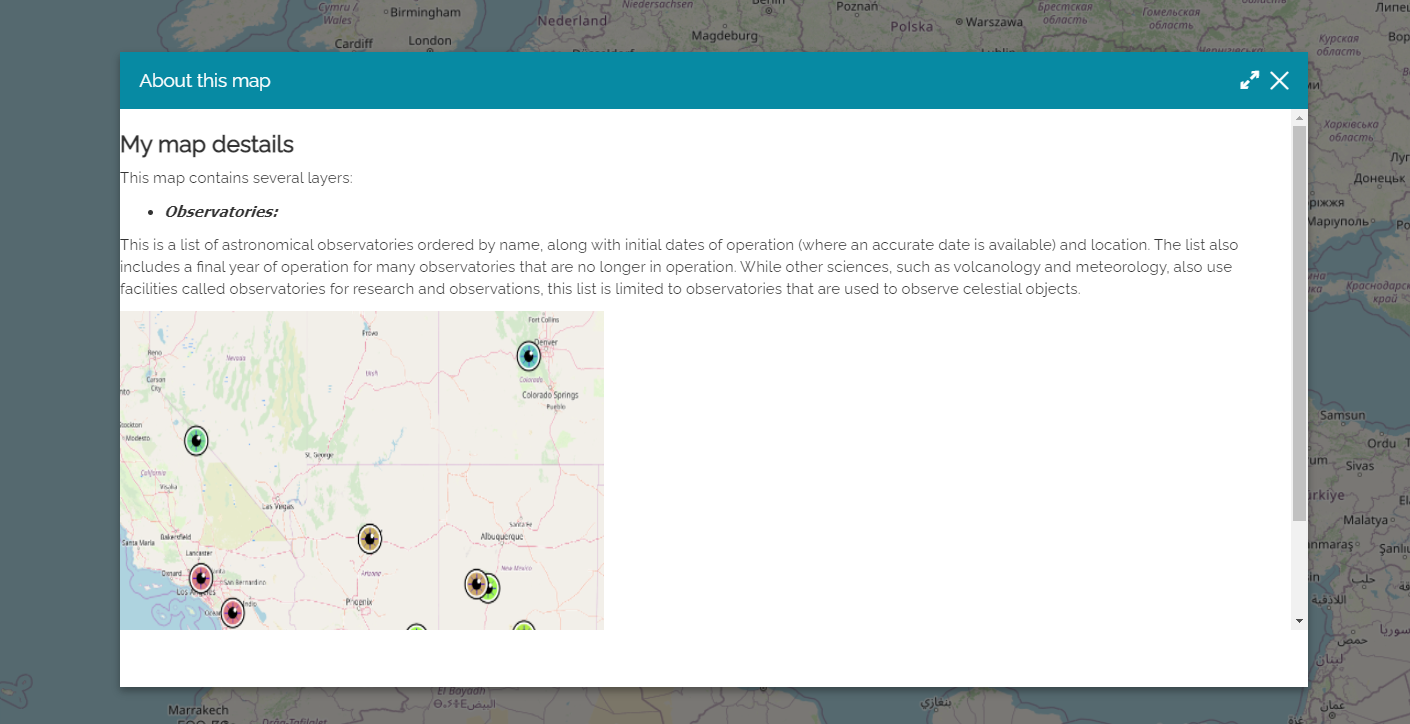Click the 'My map destails' heading
This screenshot has height=724, width=1410.
[207, 144]
